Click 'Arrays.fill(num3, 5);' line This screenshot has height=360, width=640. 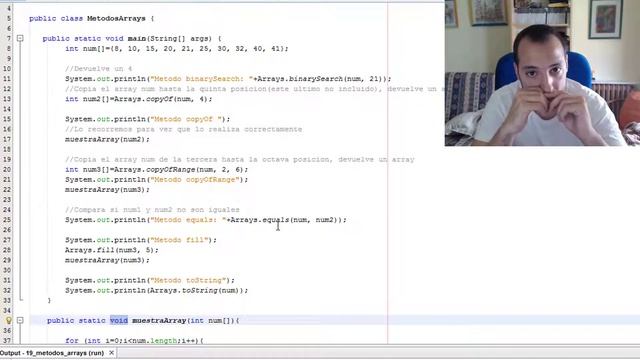pos(111,250)
